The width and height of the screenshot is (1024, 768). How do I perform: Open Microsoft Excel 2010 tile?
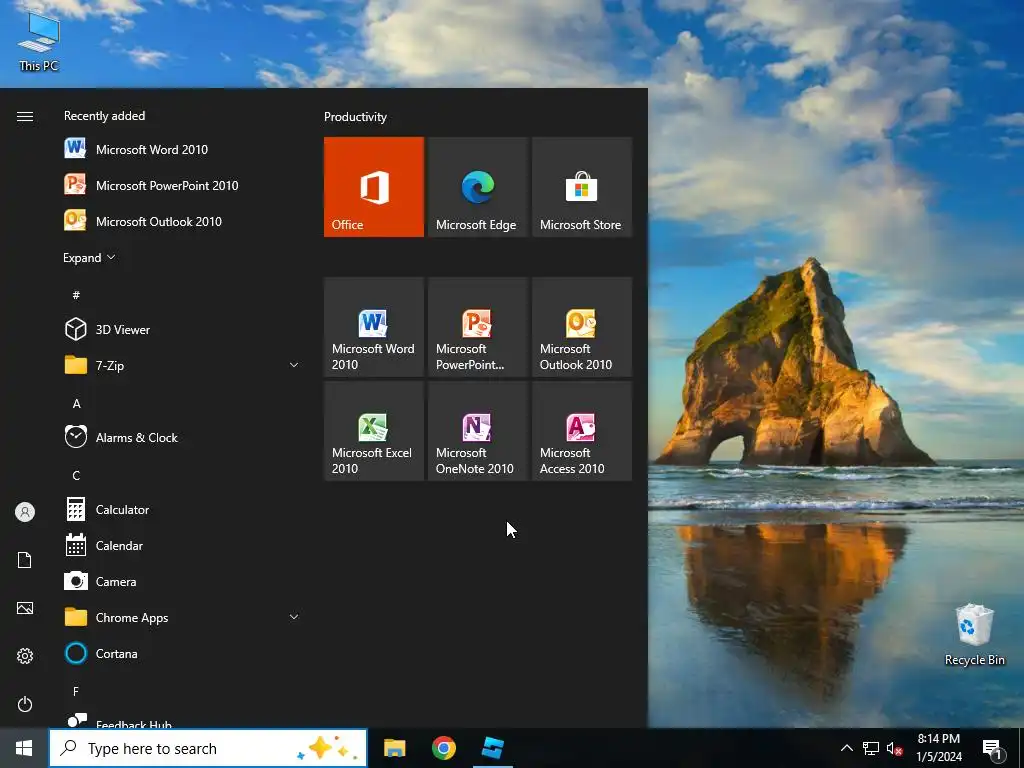coord(374,431)
